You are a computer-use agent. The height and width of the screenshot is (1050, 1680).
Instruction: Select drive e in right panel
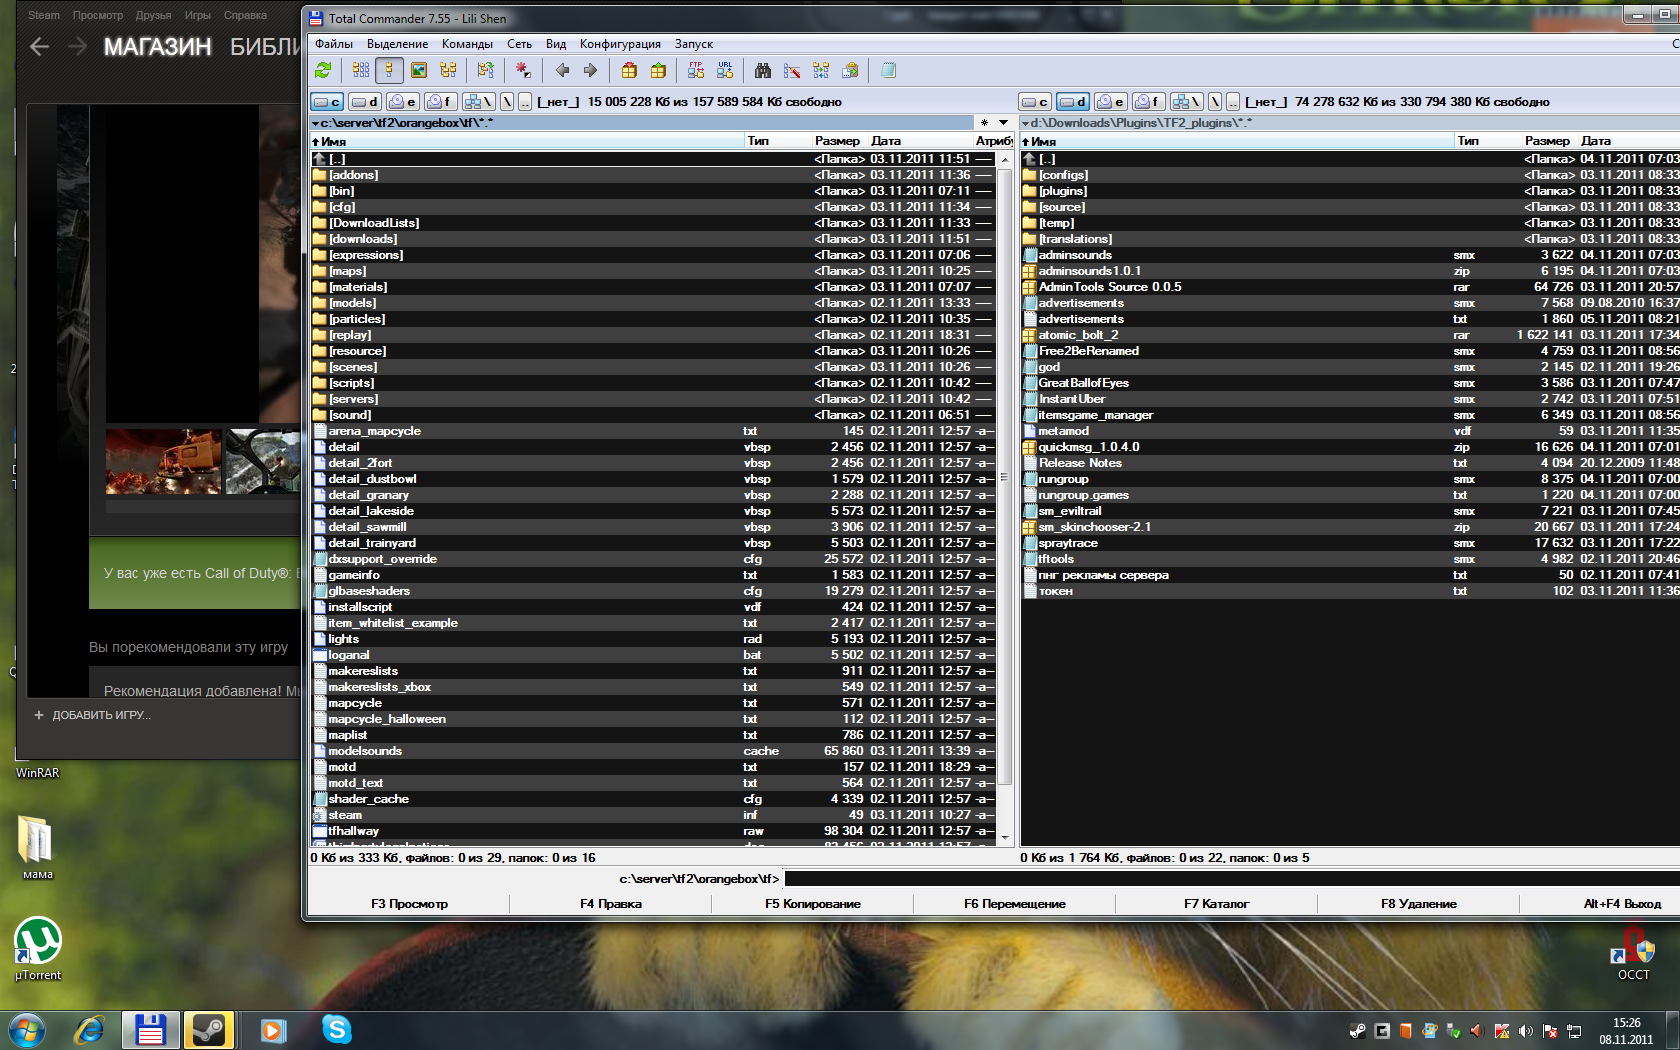point(1111,102)
